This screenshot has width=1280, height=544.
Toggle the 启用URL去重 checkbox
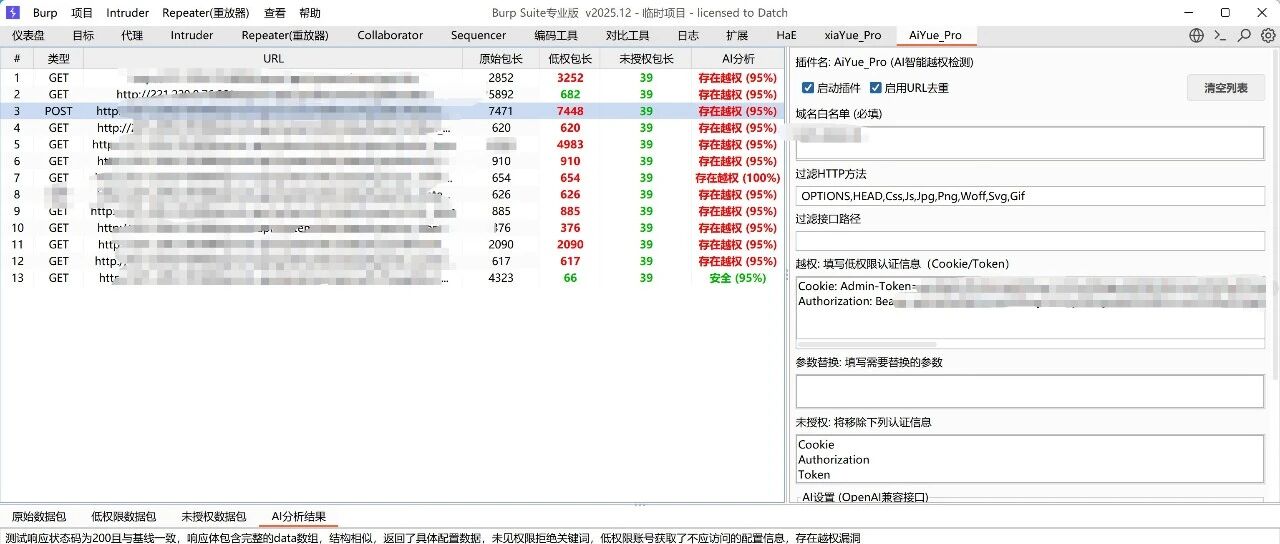click(876, 88)
